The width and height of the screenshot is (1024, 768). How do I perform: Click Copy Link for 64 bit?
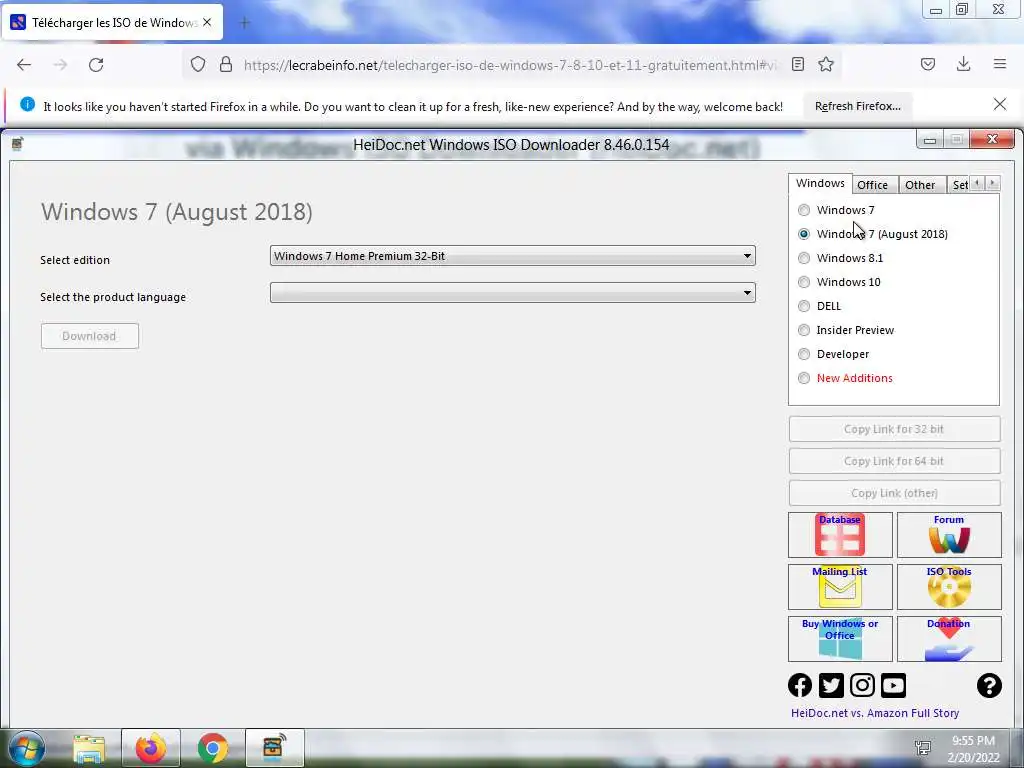(894, 461)
